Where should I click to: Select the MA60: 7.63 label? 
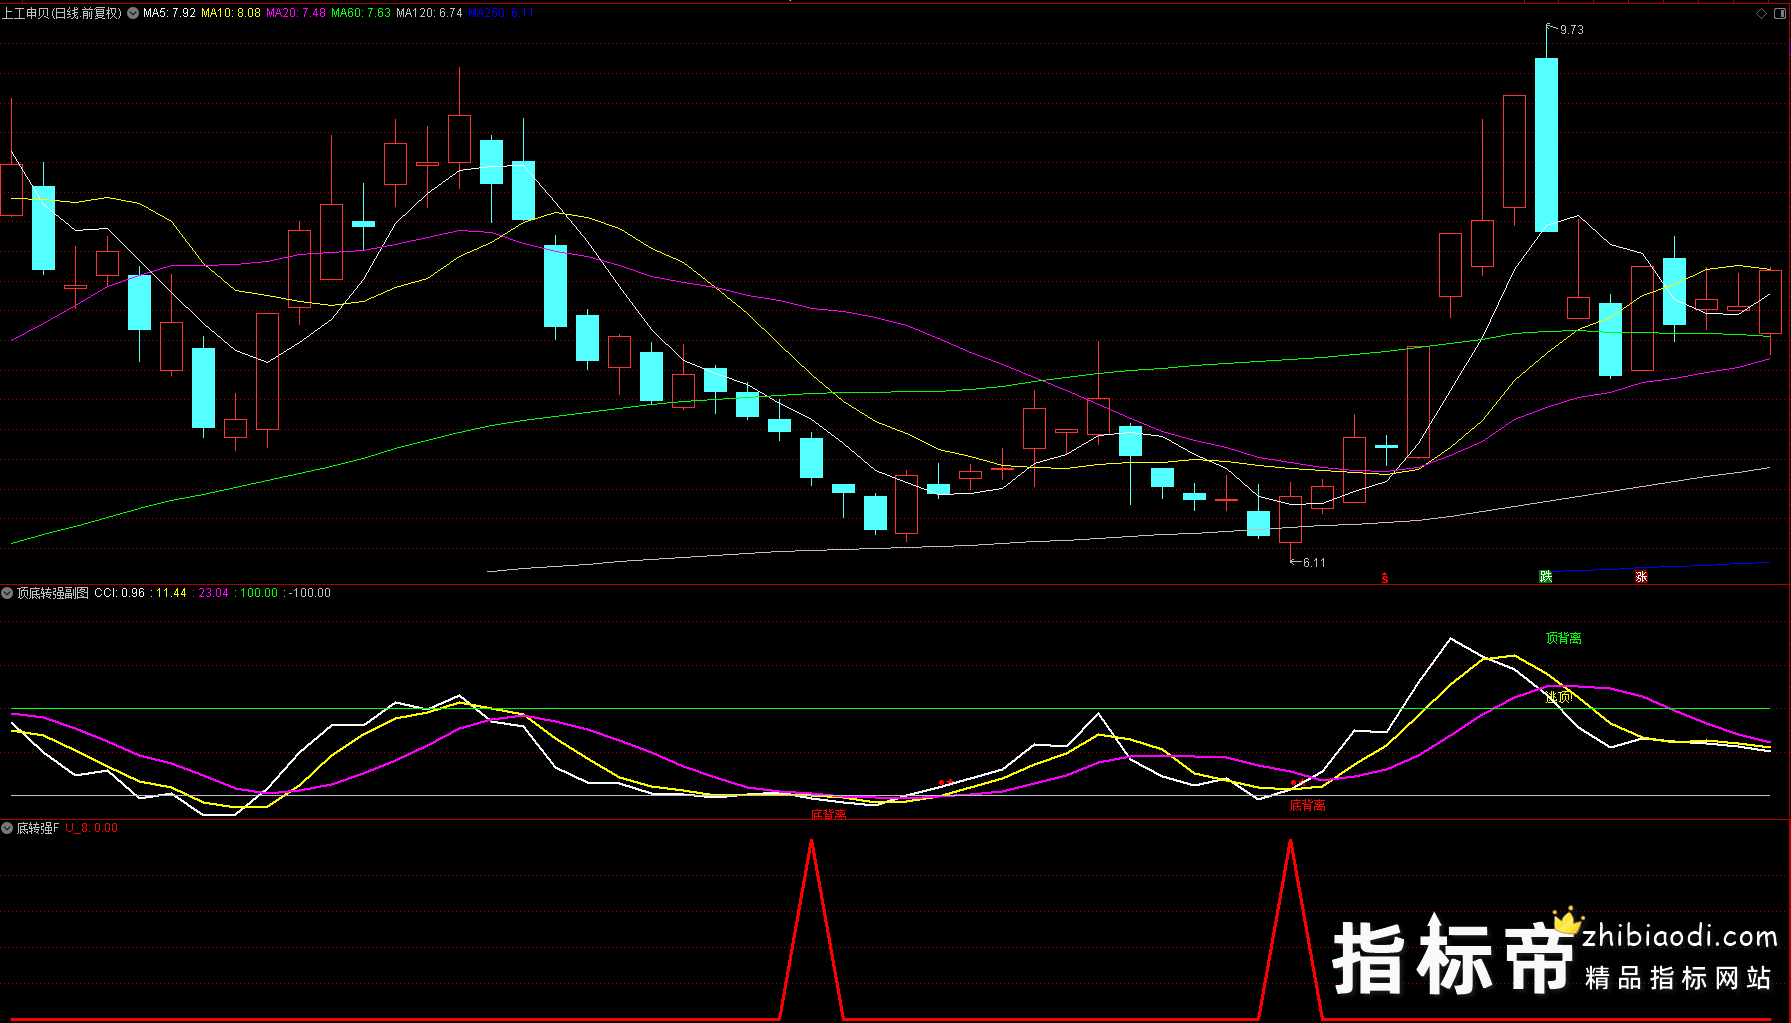click(x=361, y=13)
